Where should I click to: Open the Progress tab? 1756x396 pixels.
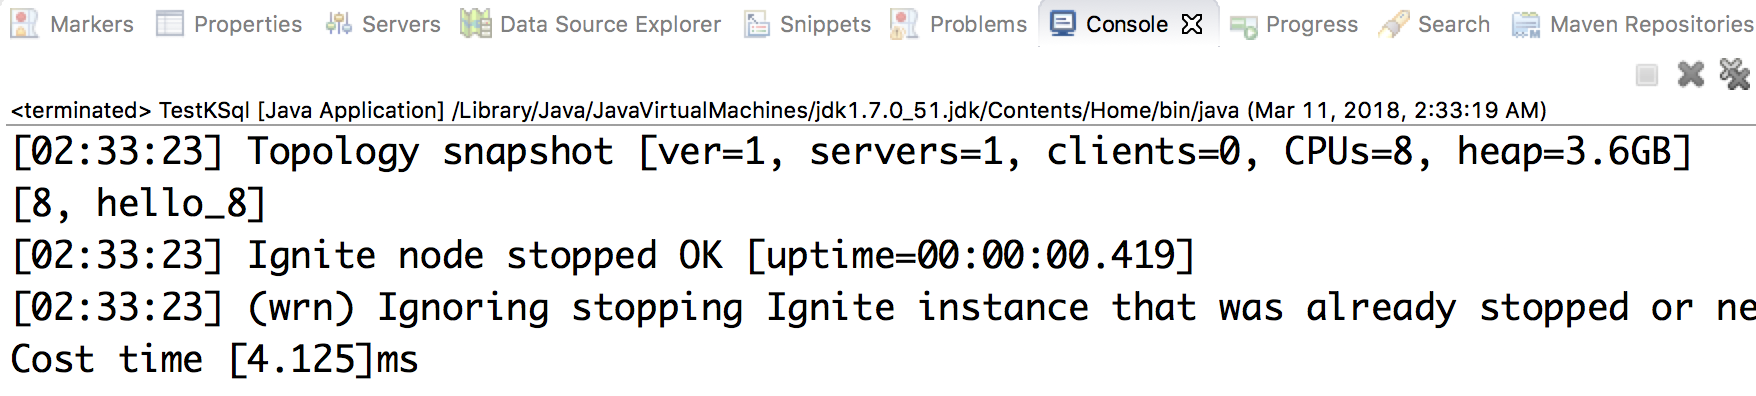click(x=1293, y=24)
